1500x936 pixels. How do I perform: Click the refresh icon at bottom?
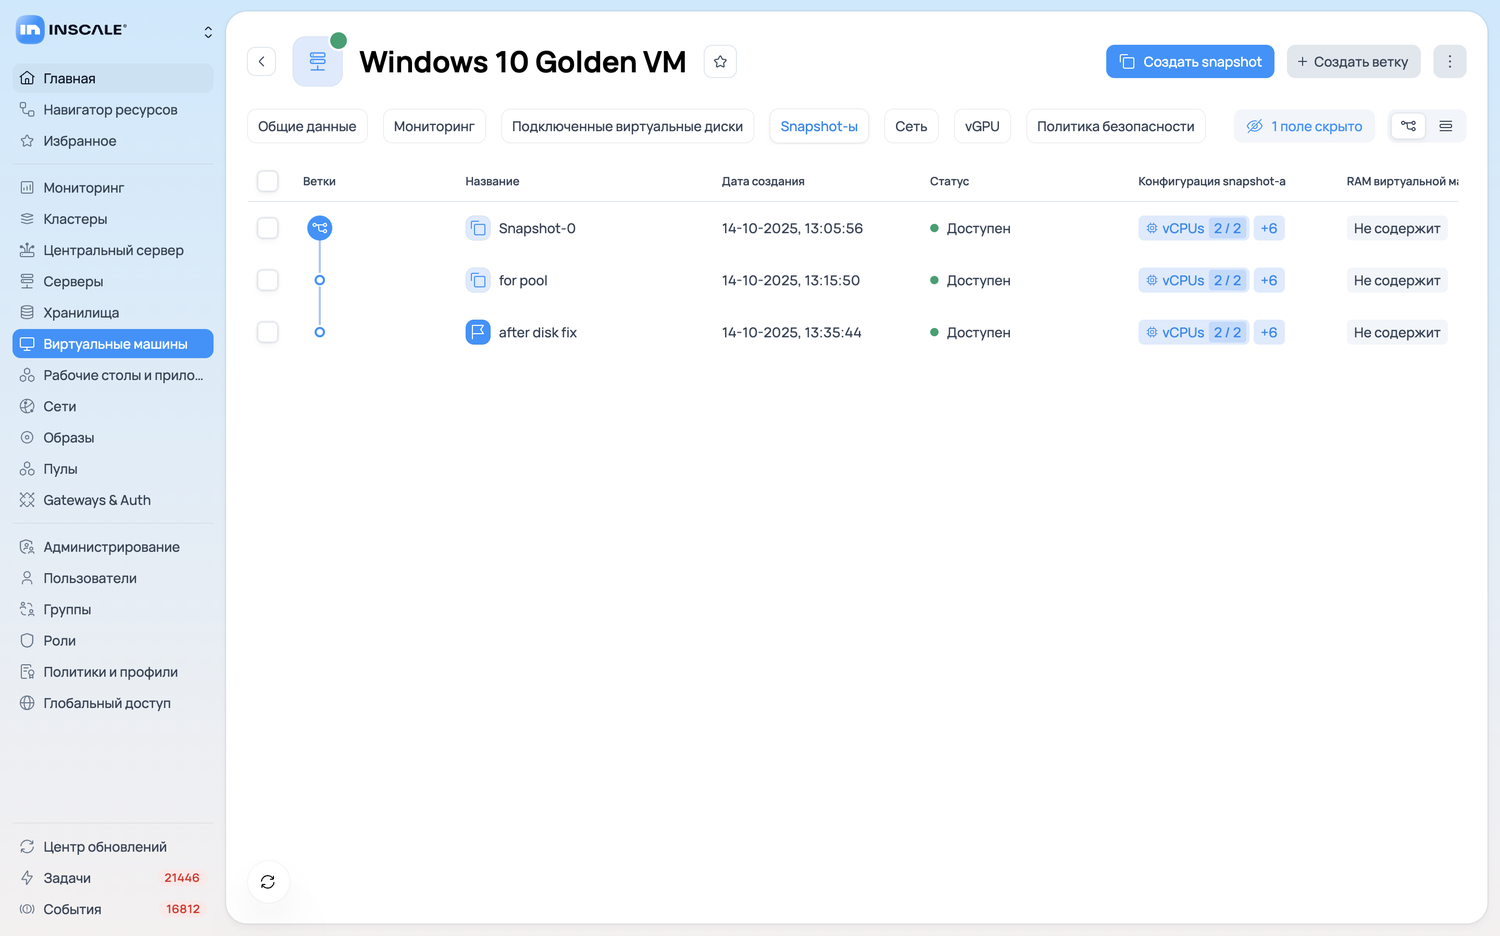268,882
